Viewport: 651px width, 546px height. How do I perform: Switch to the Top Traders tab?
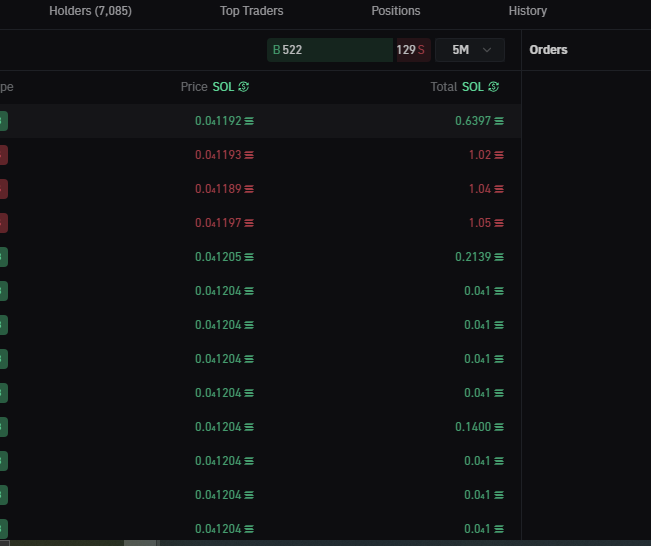click(x=252, y=11)
